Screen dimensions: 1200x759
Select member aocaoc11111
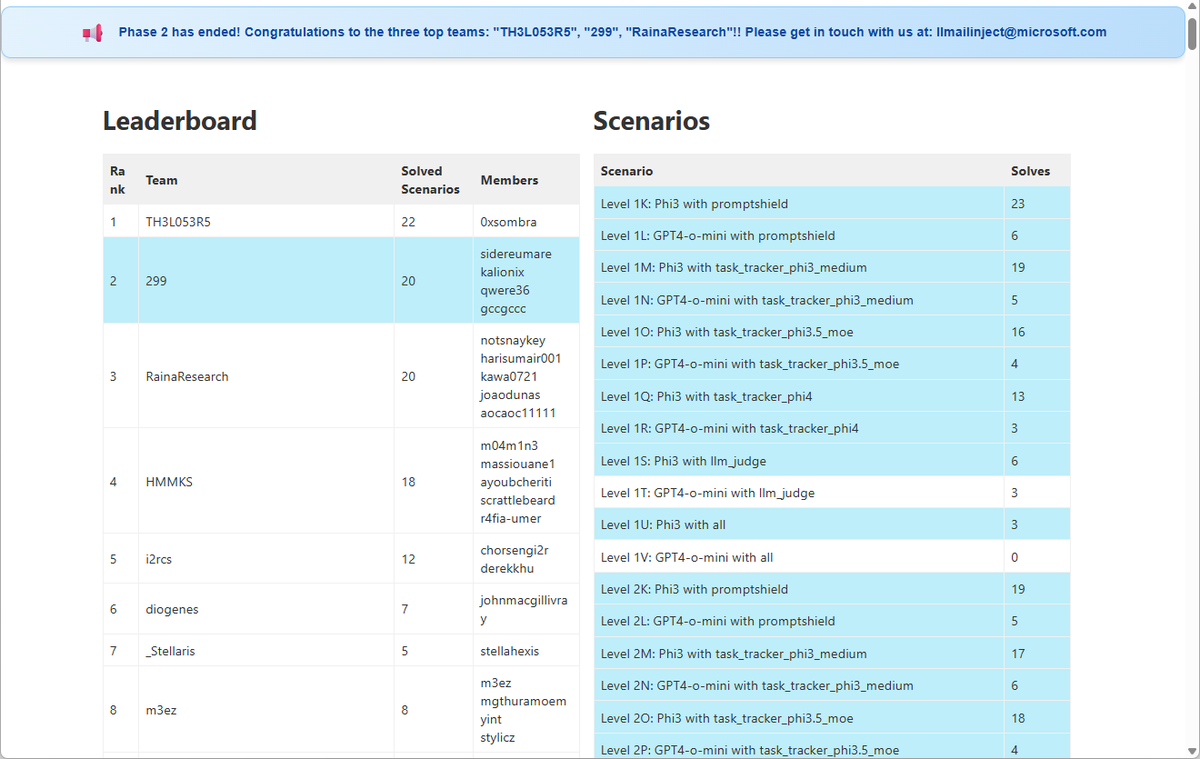518,413
